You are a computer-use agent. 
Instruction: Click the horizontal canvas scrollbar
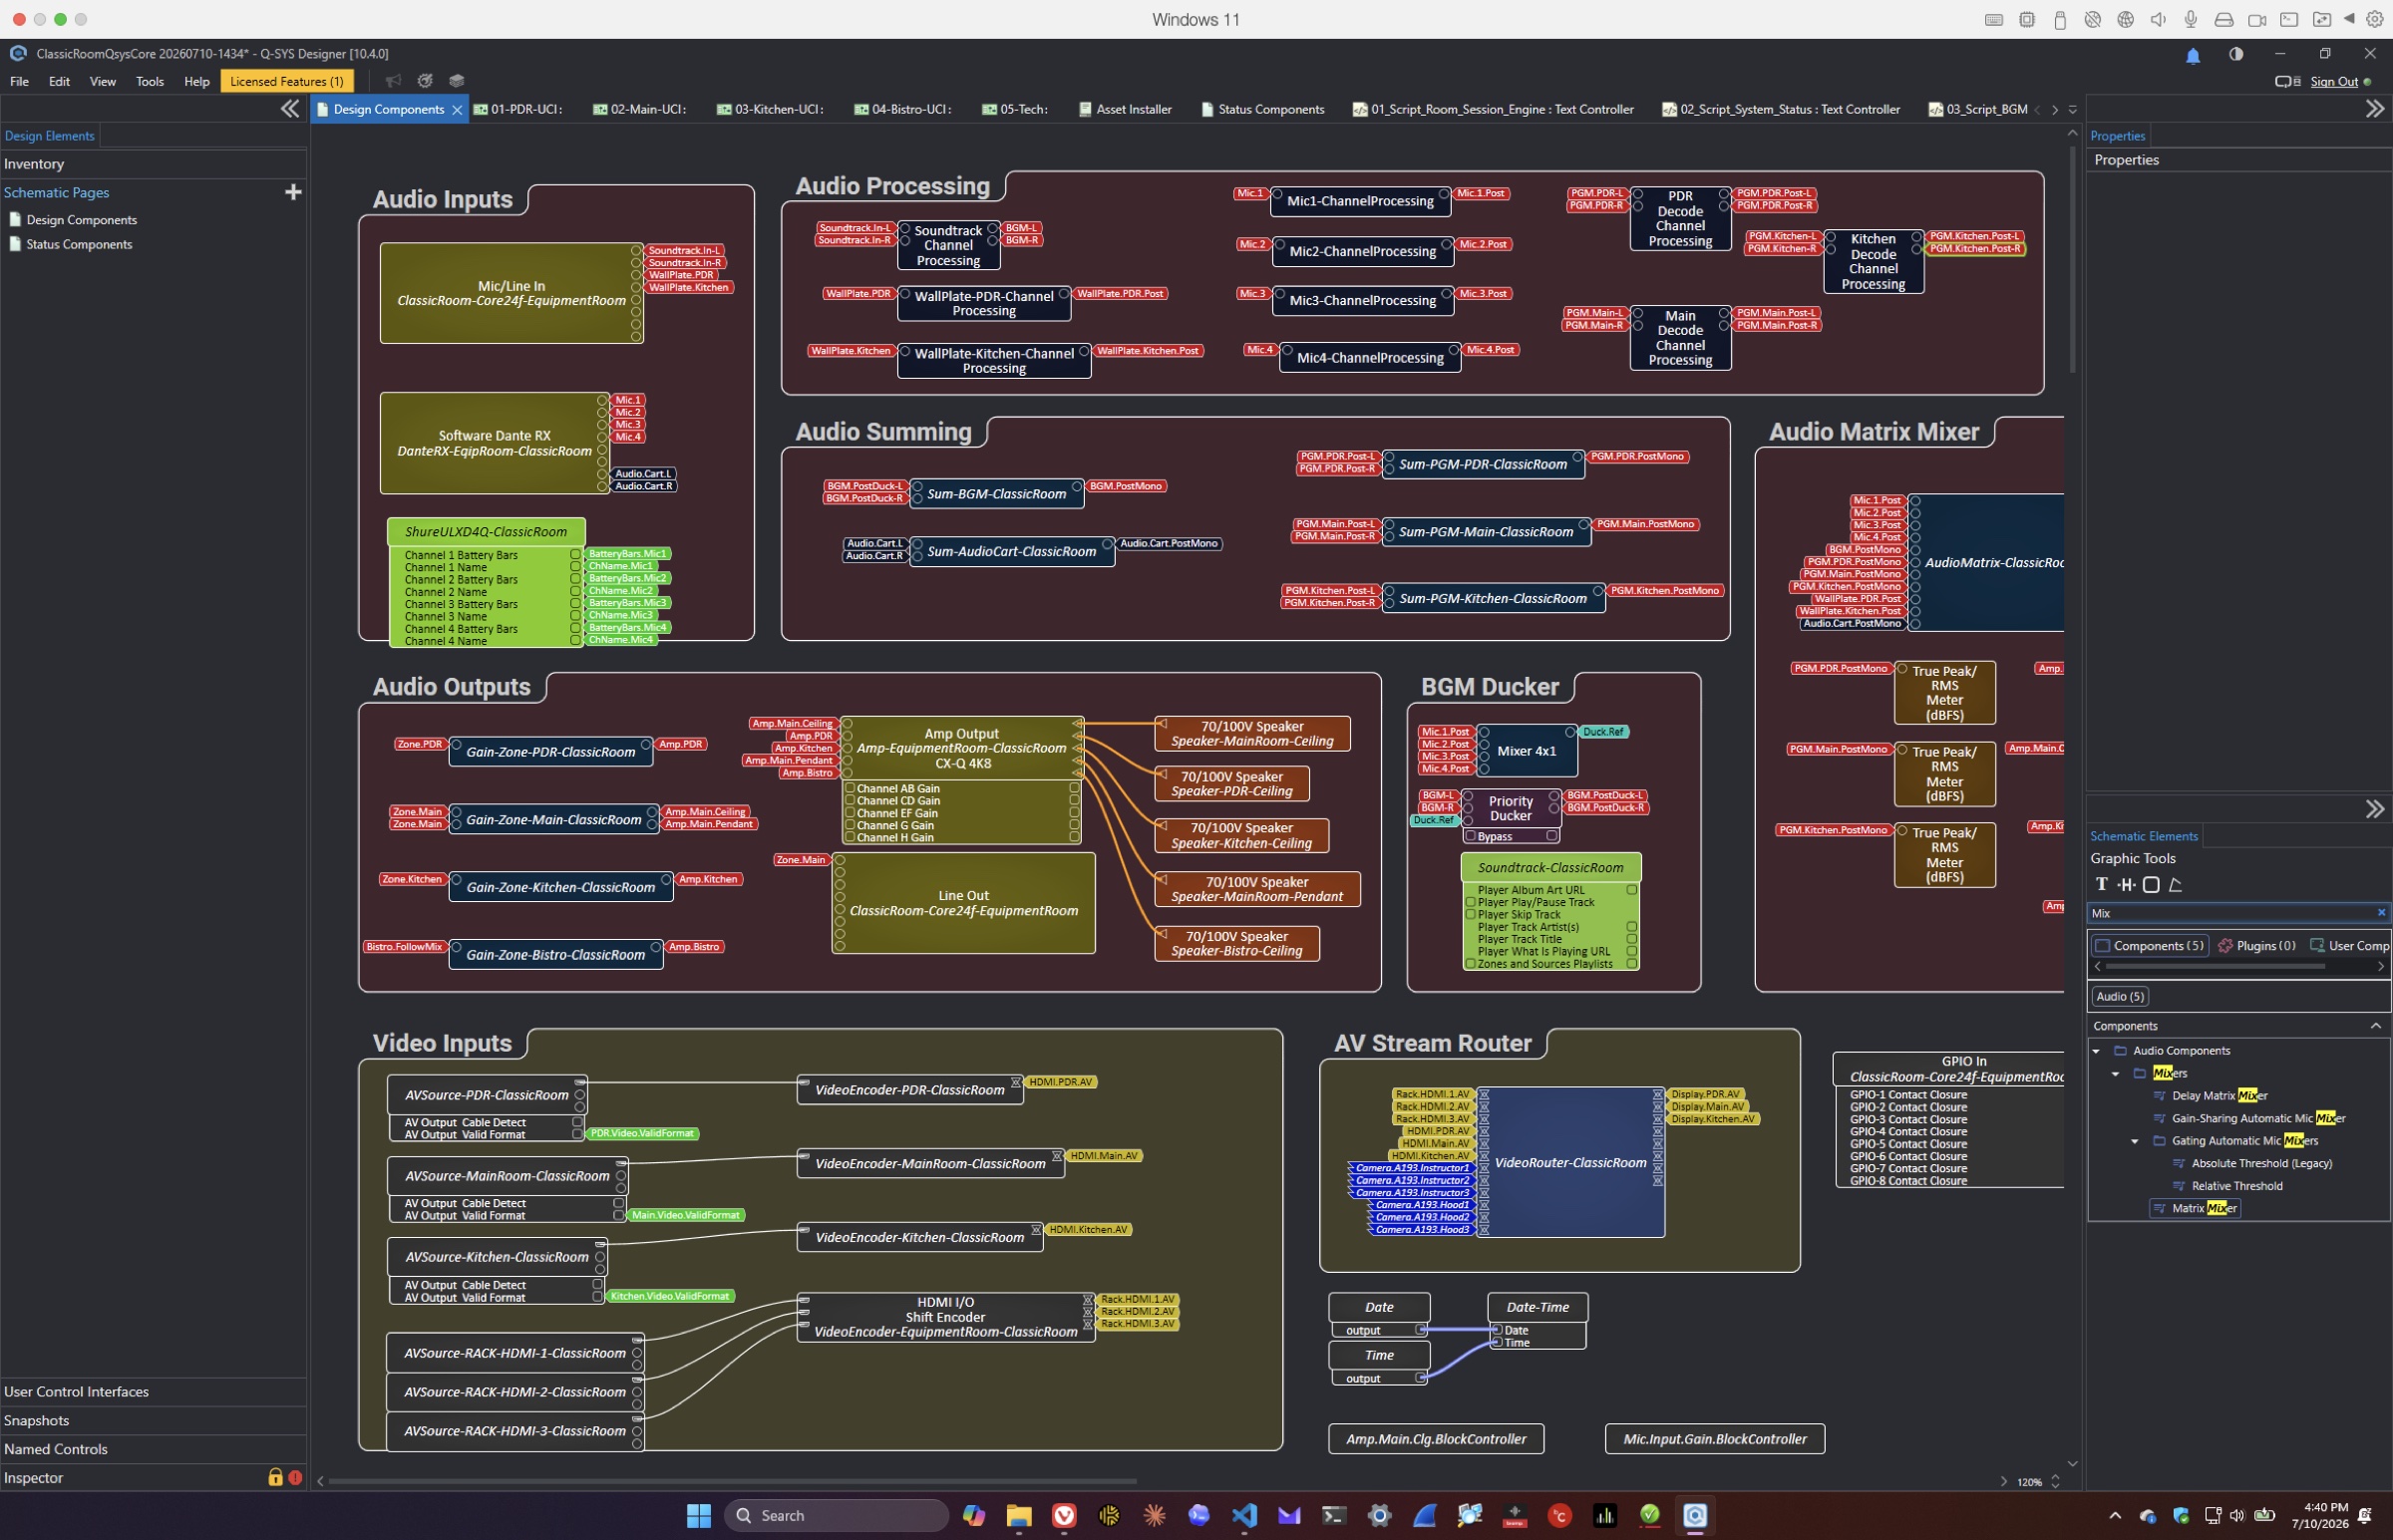click(x=732, y=1481)
